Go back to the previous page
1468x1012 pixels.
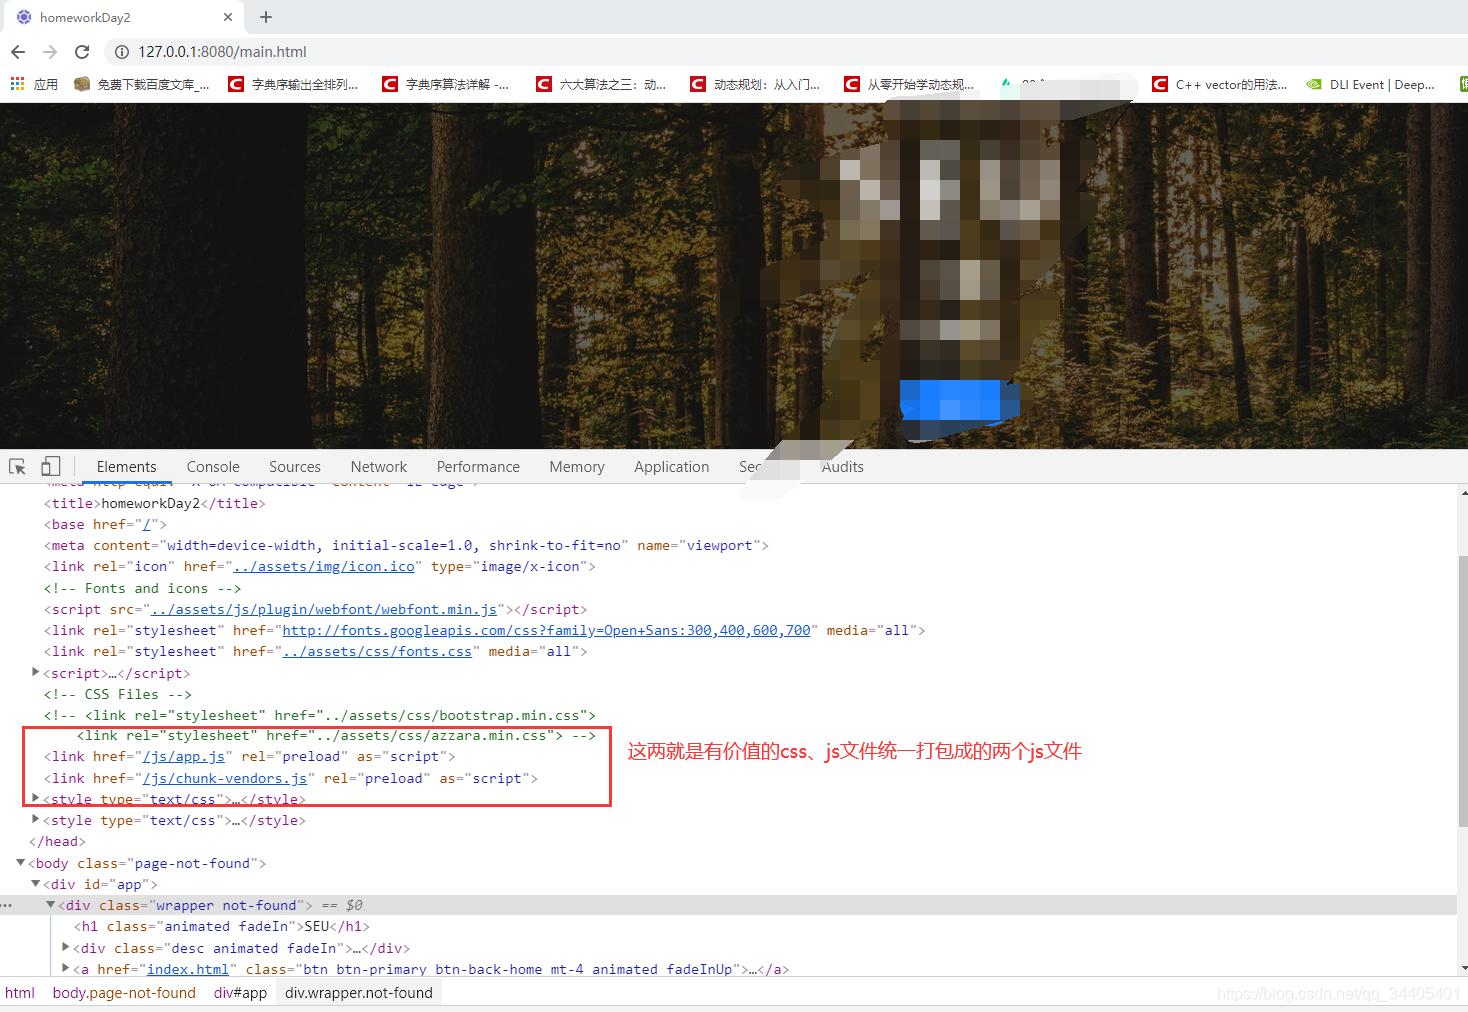[18, 52]
